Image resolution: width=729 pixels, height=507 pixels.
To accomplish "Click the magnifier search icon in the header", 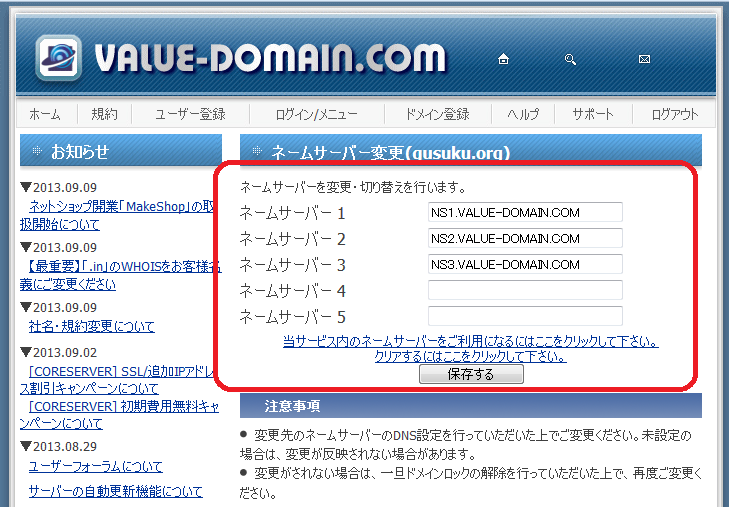I will click(570, 59).
